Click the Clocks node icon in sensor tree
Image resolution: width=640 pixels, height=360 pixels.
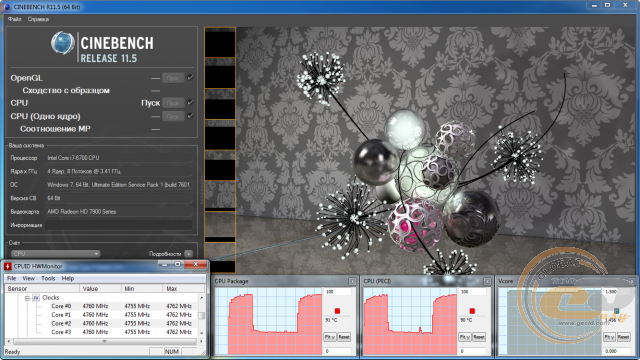pyautogui.click(x=36, y=298)
